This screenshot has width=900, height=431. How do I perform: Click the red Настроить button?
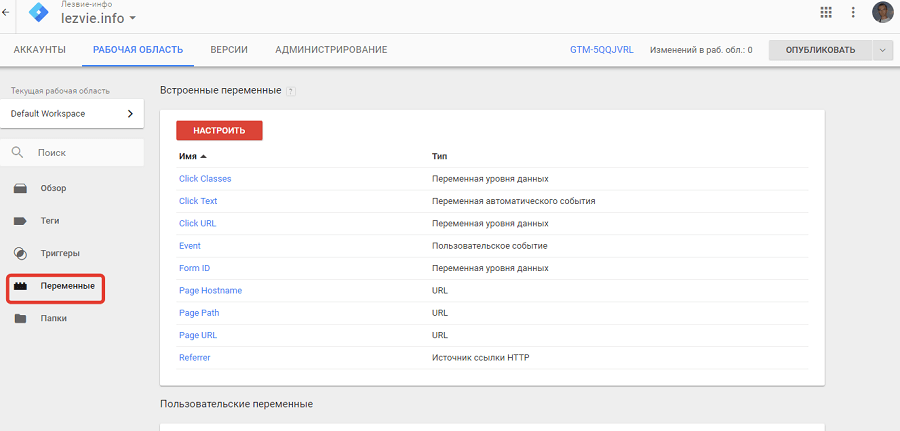(x=219, y=130)
